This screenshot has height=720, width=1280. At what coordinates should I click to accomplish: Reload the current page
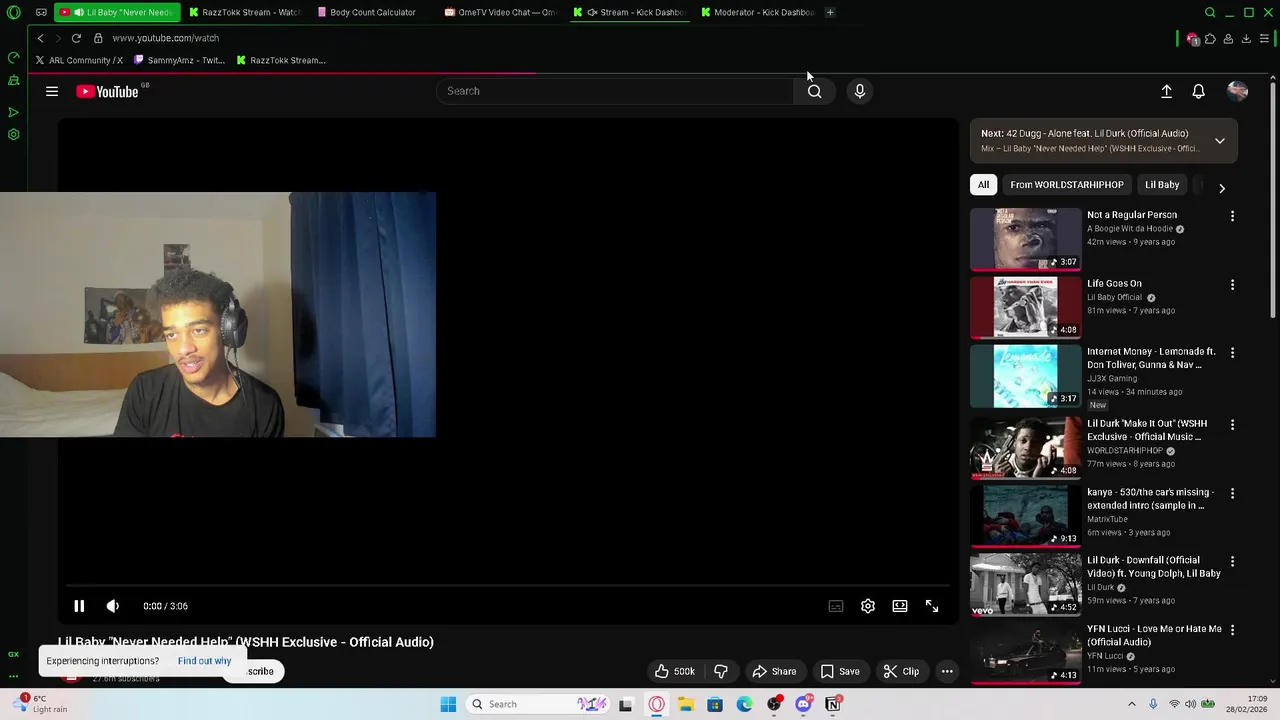tap(76, 38)
